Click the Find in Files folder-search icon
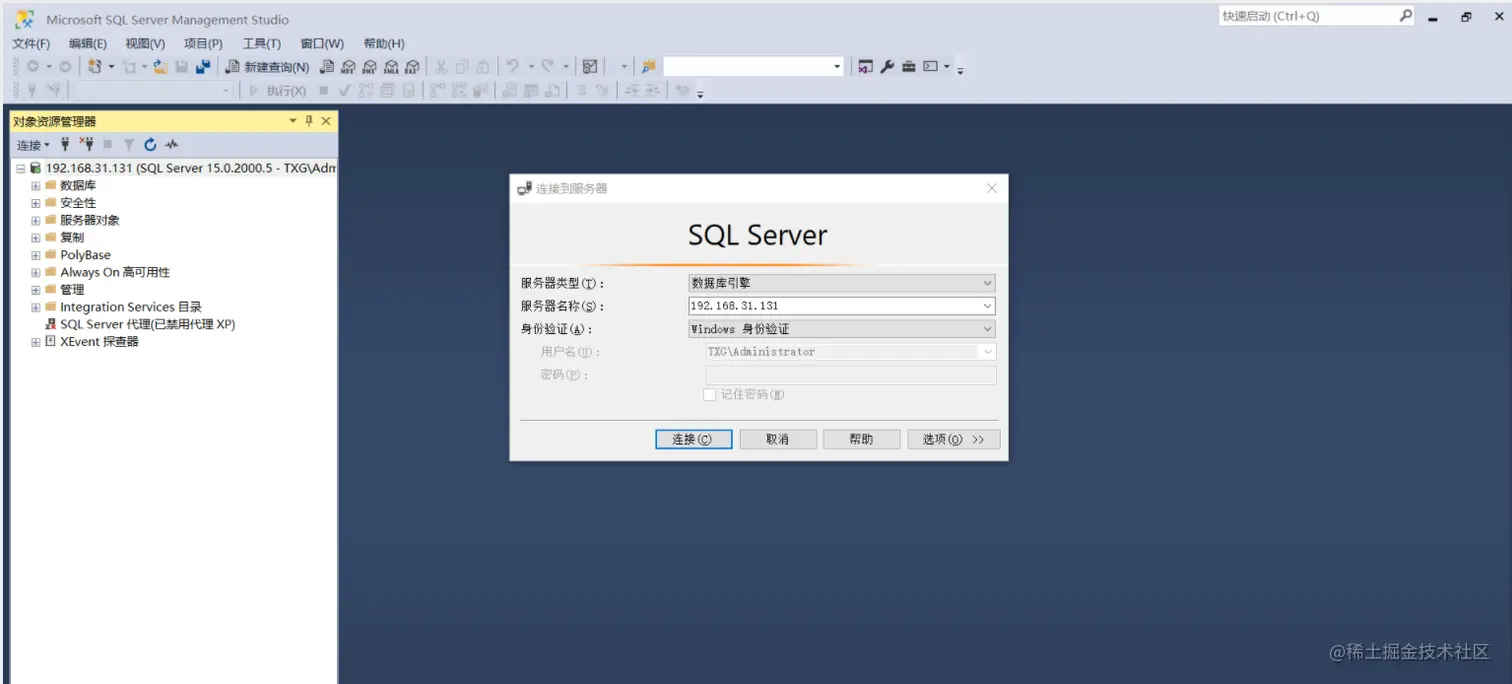This screenshot has height=684, width=1512. pyautogui.click(x=649, y=67)
